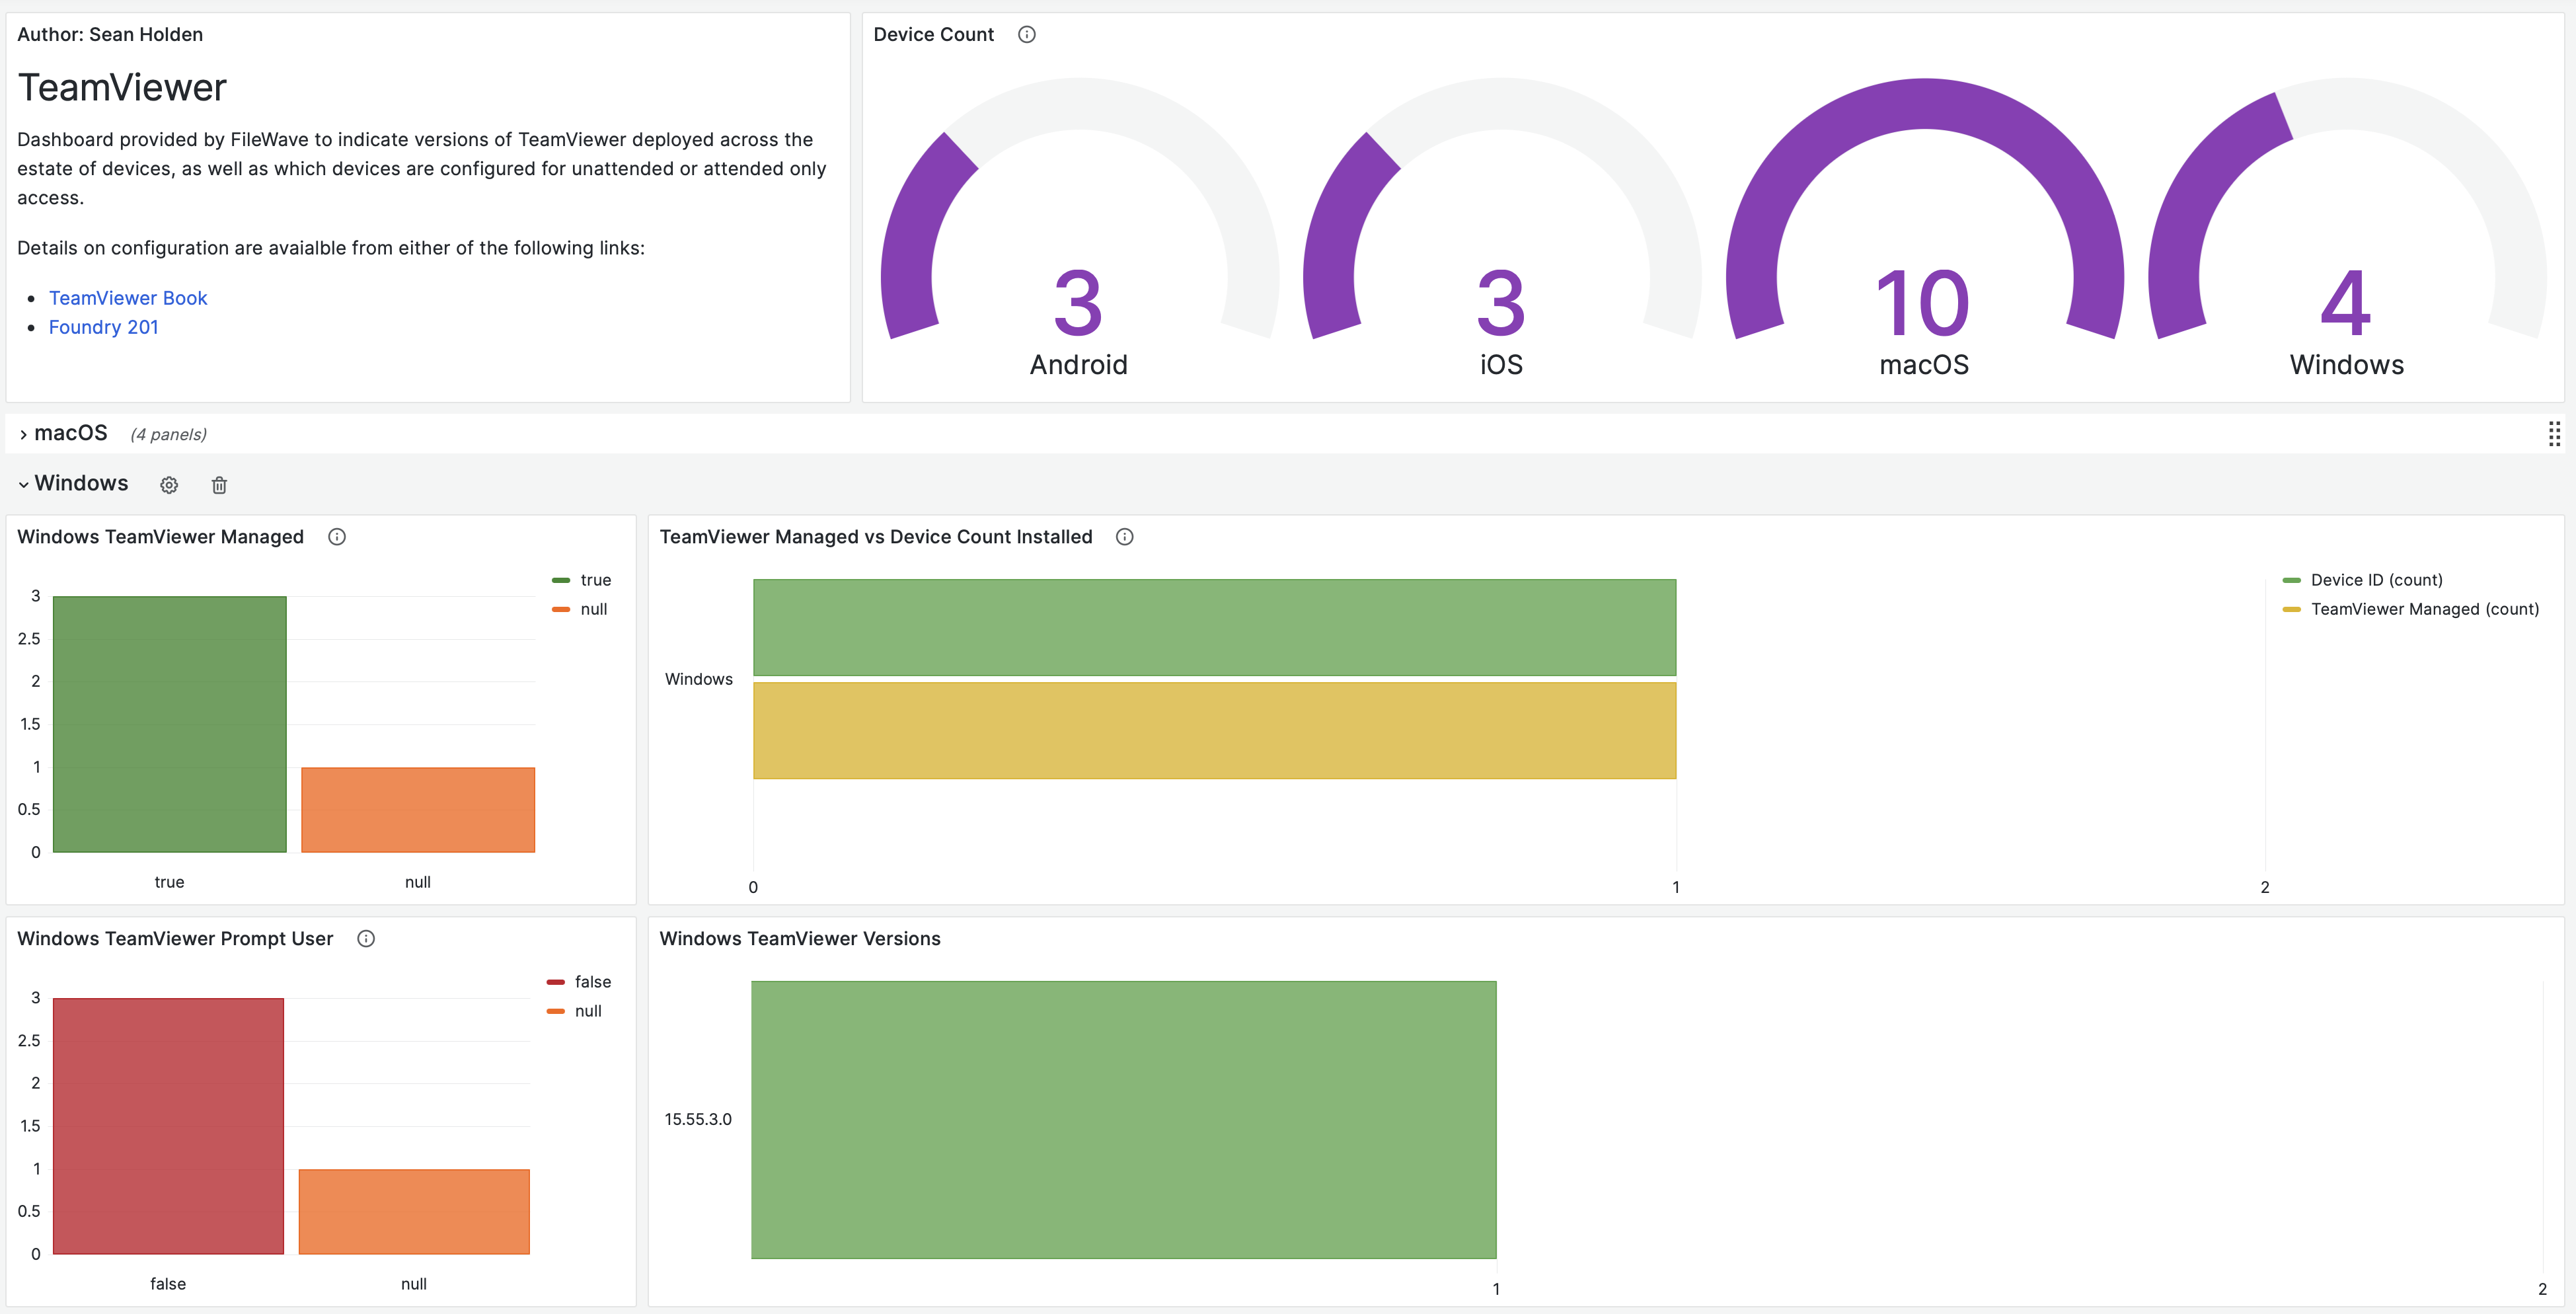The height and width of the screenshot is (1314, 2576).
Task: Toggle 'null' legend series in Prompt User chart
Action: 588,1011
